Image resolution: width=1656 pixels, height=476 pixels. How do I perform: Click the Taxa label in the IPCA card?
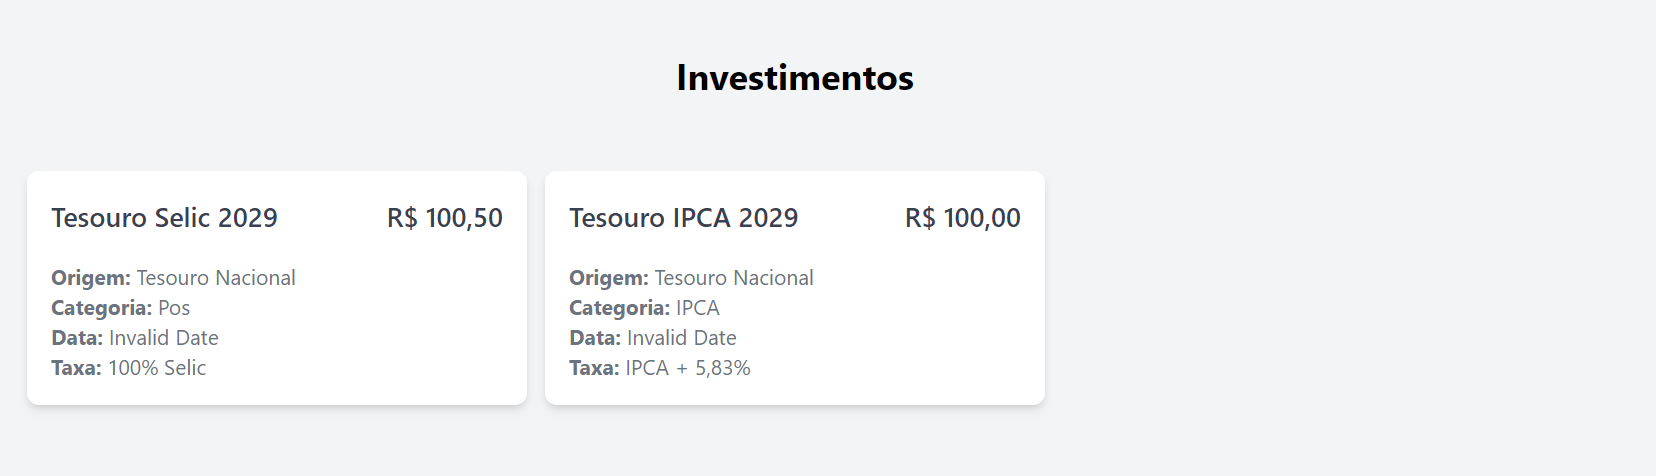[x=594, y=368]
